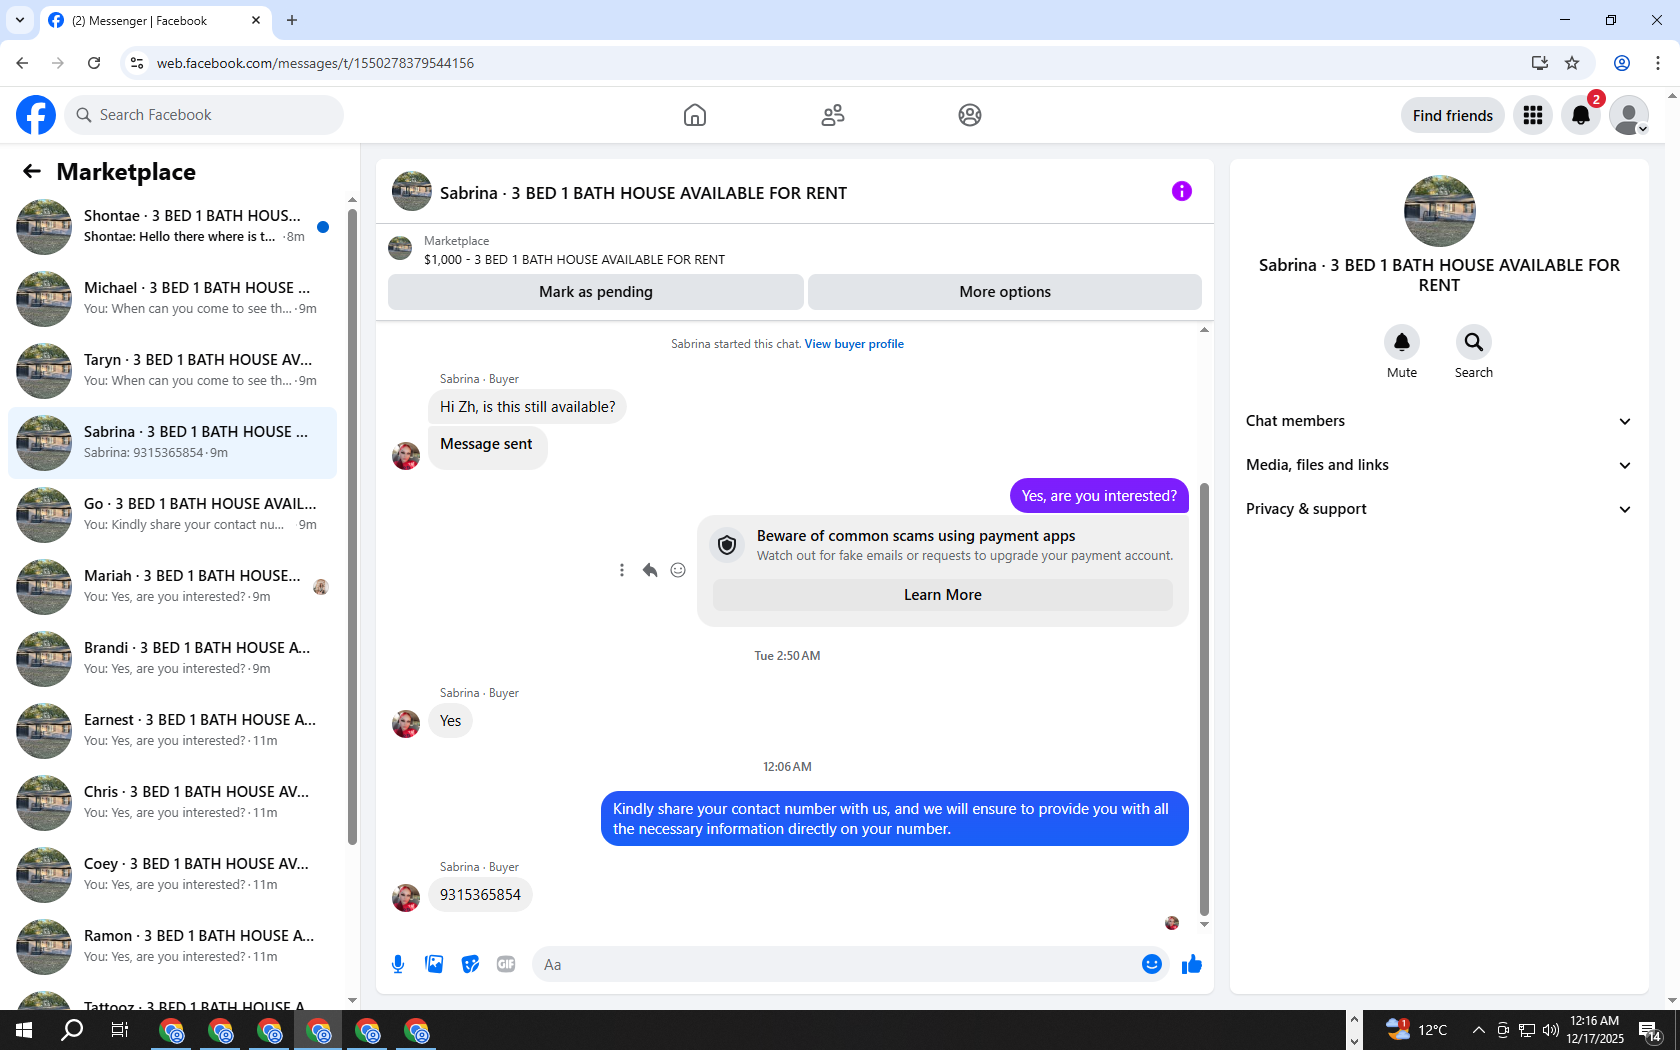Click the conversation list scrollbar
The width and height of the screenshot is (1680, 1050).
tap(352, 526)
